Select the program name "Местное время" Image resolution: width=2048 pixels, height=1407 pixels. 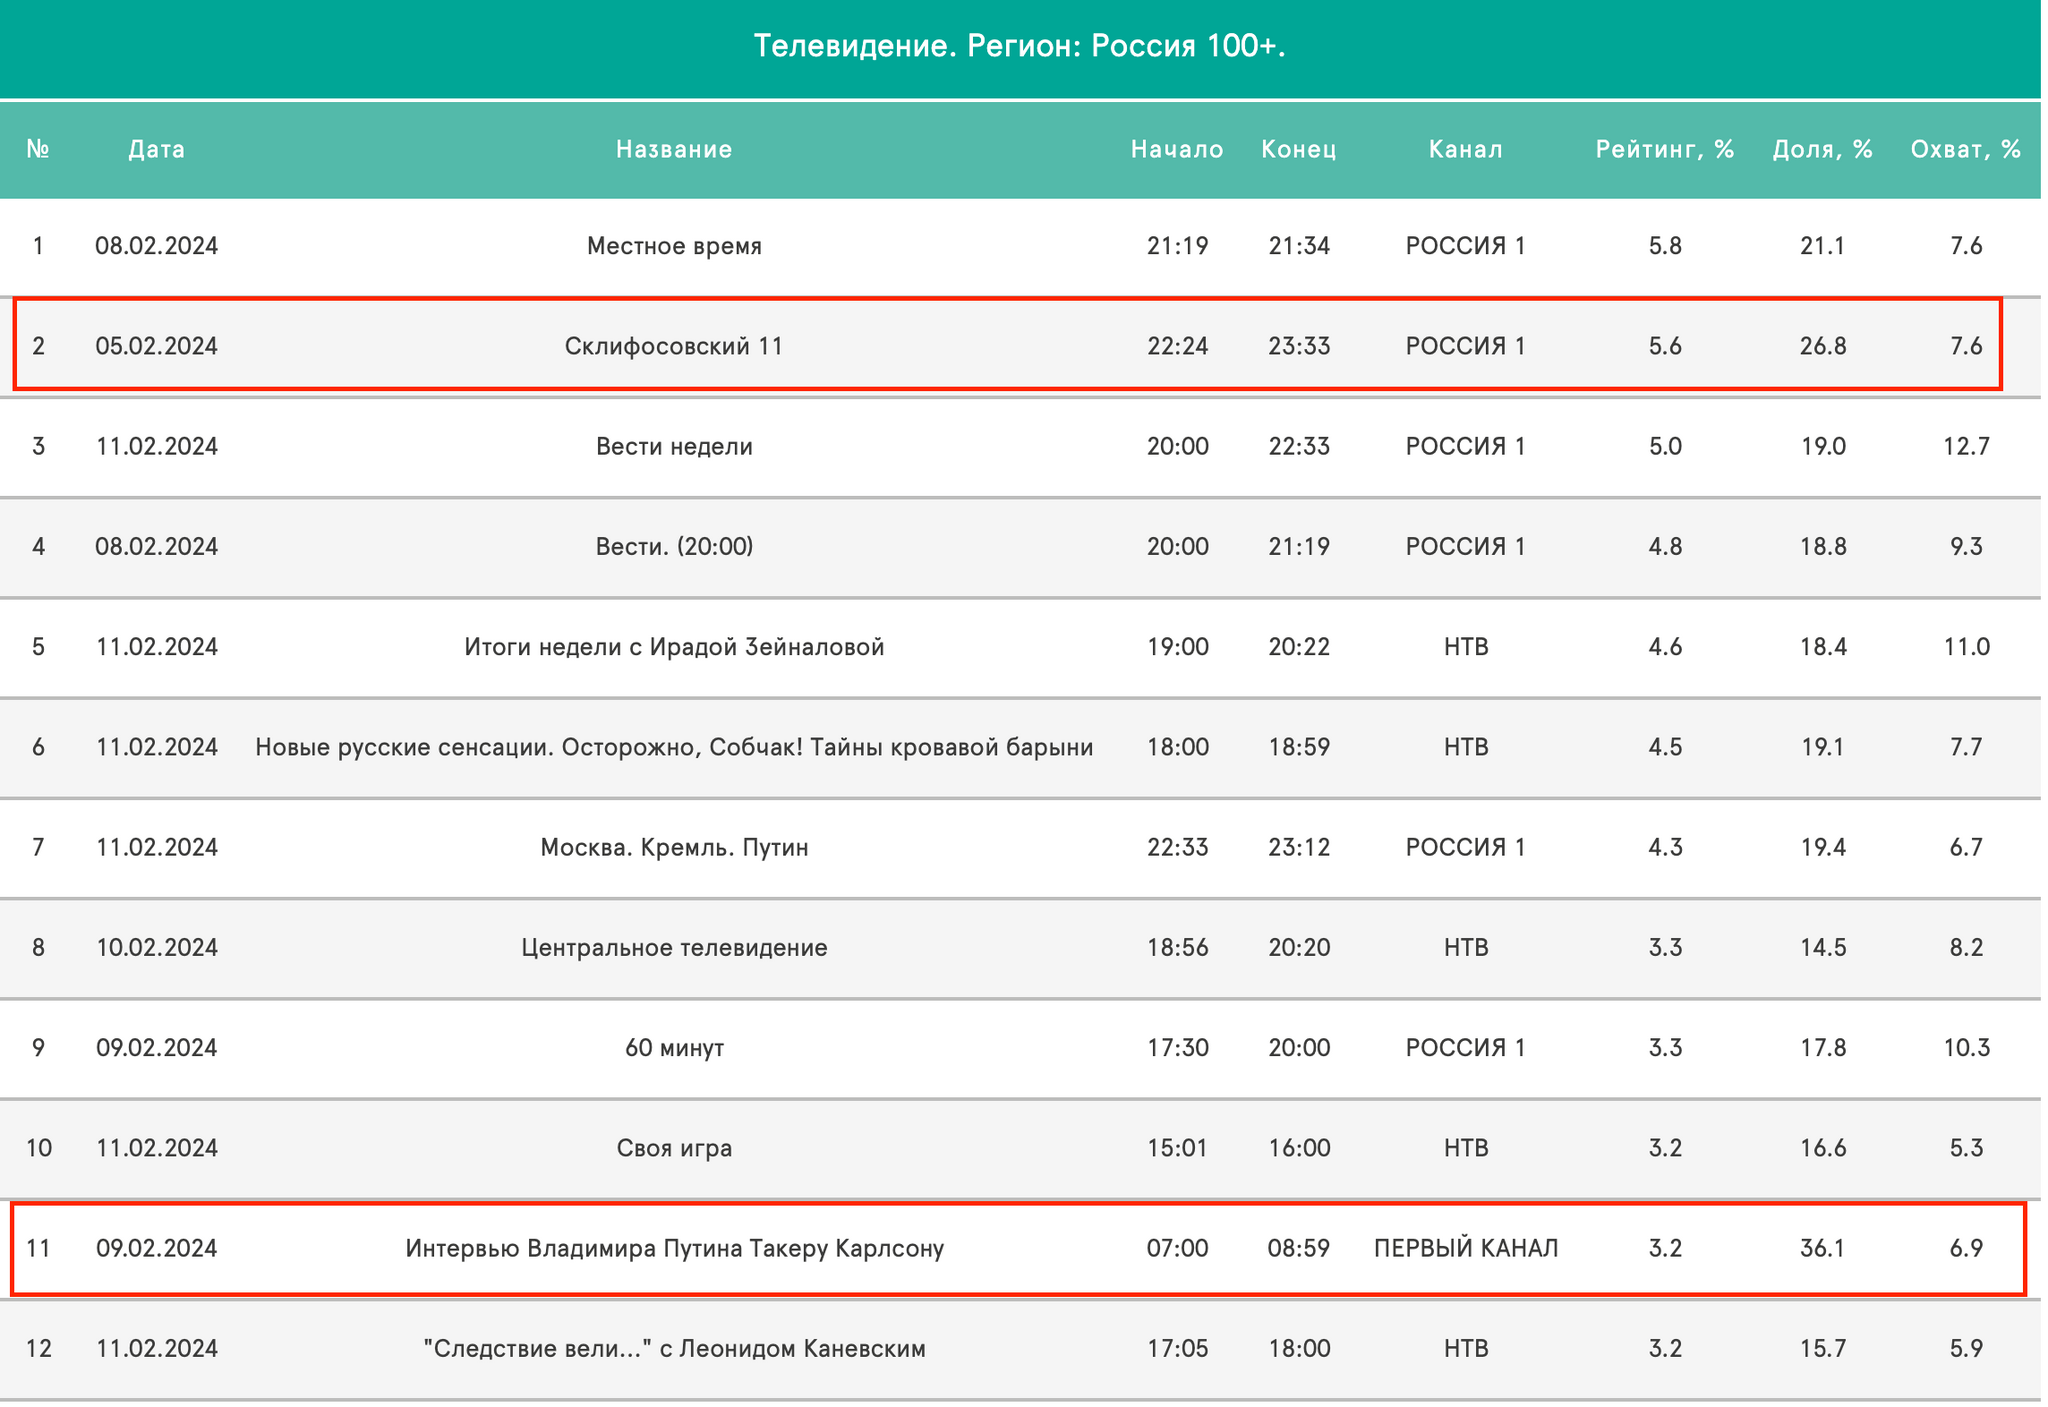(674, 246)
